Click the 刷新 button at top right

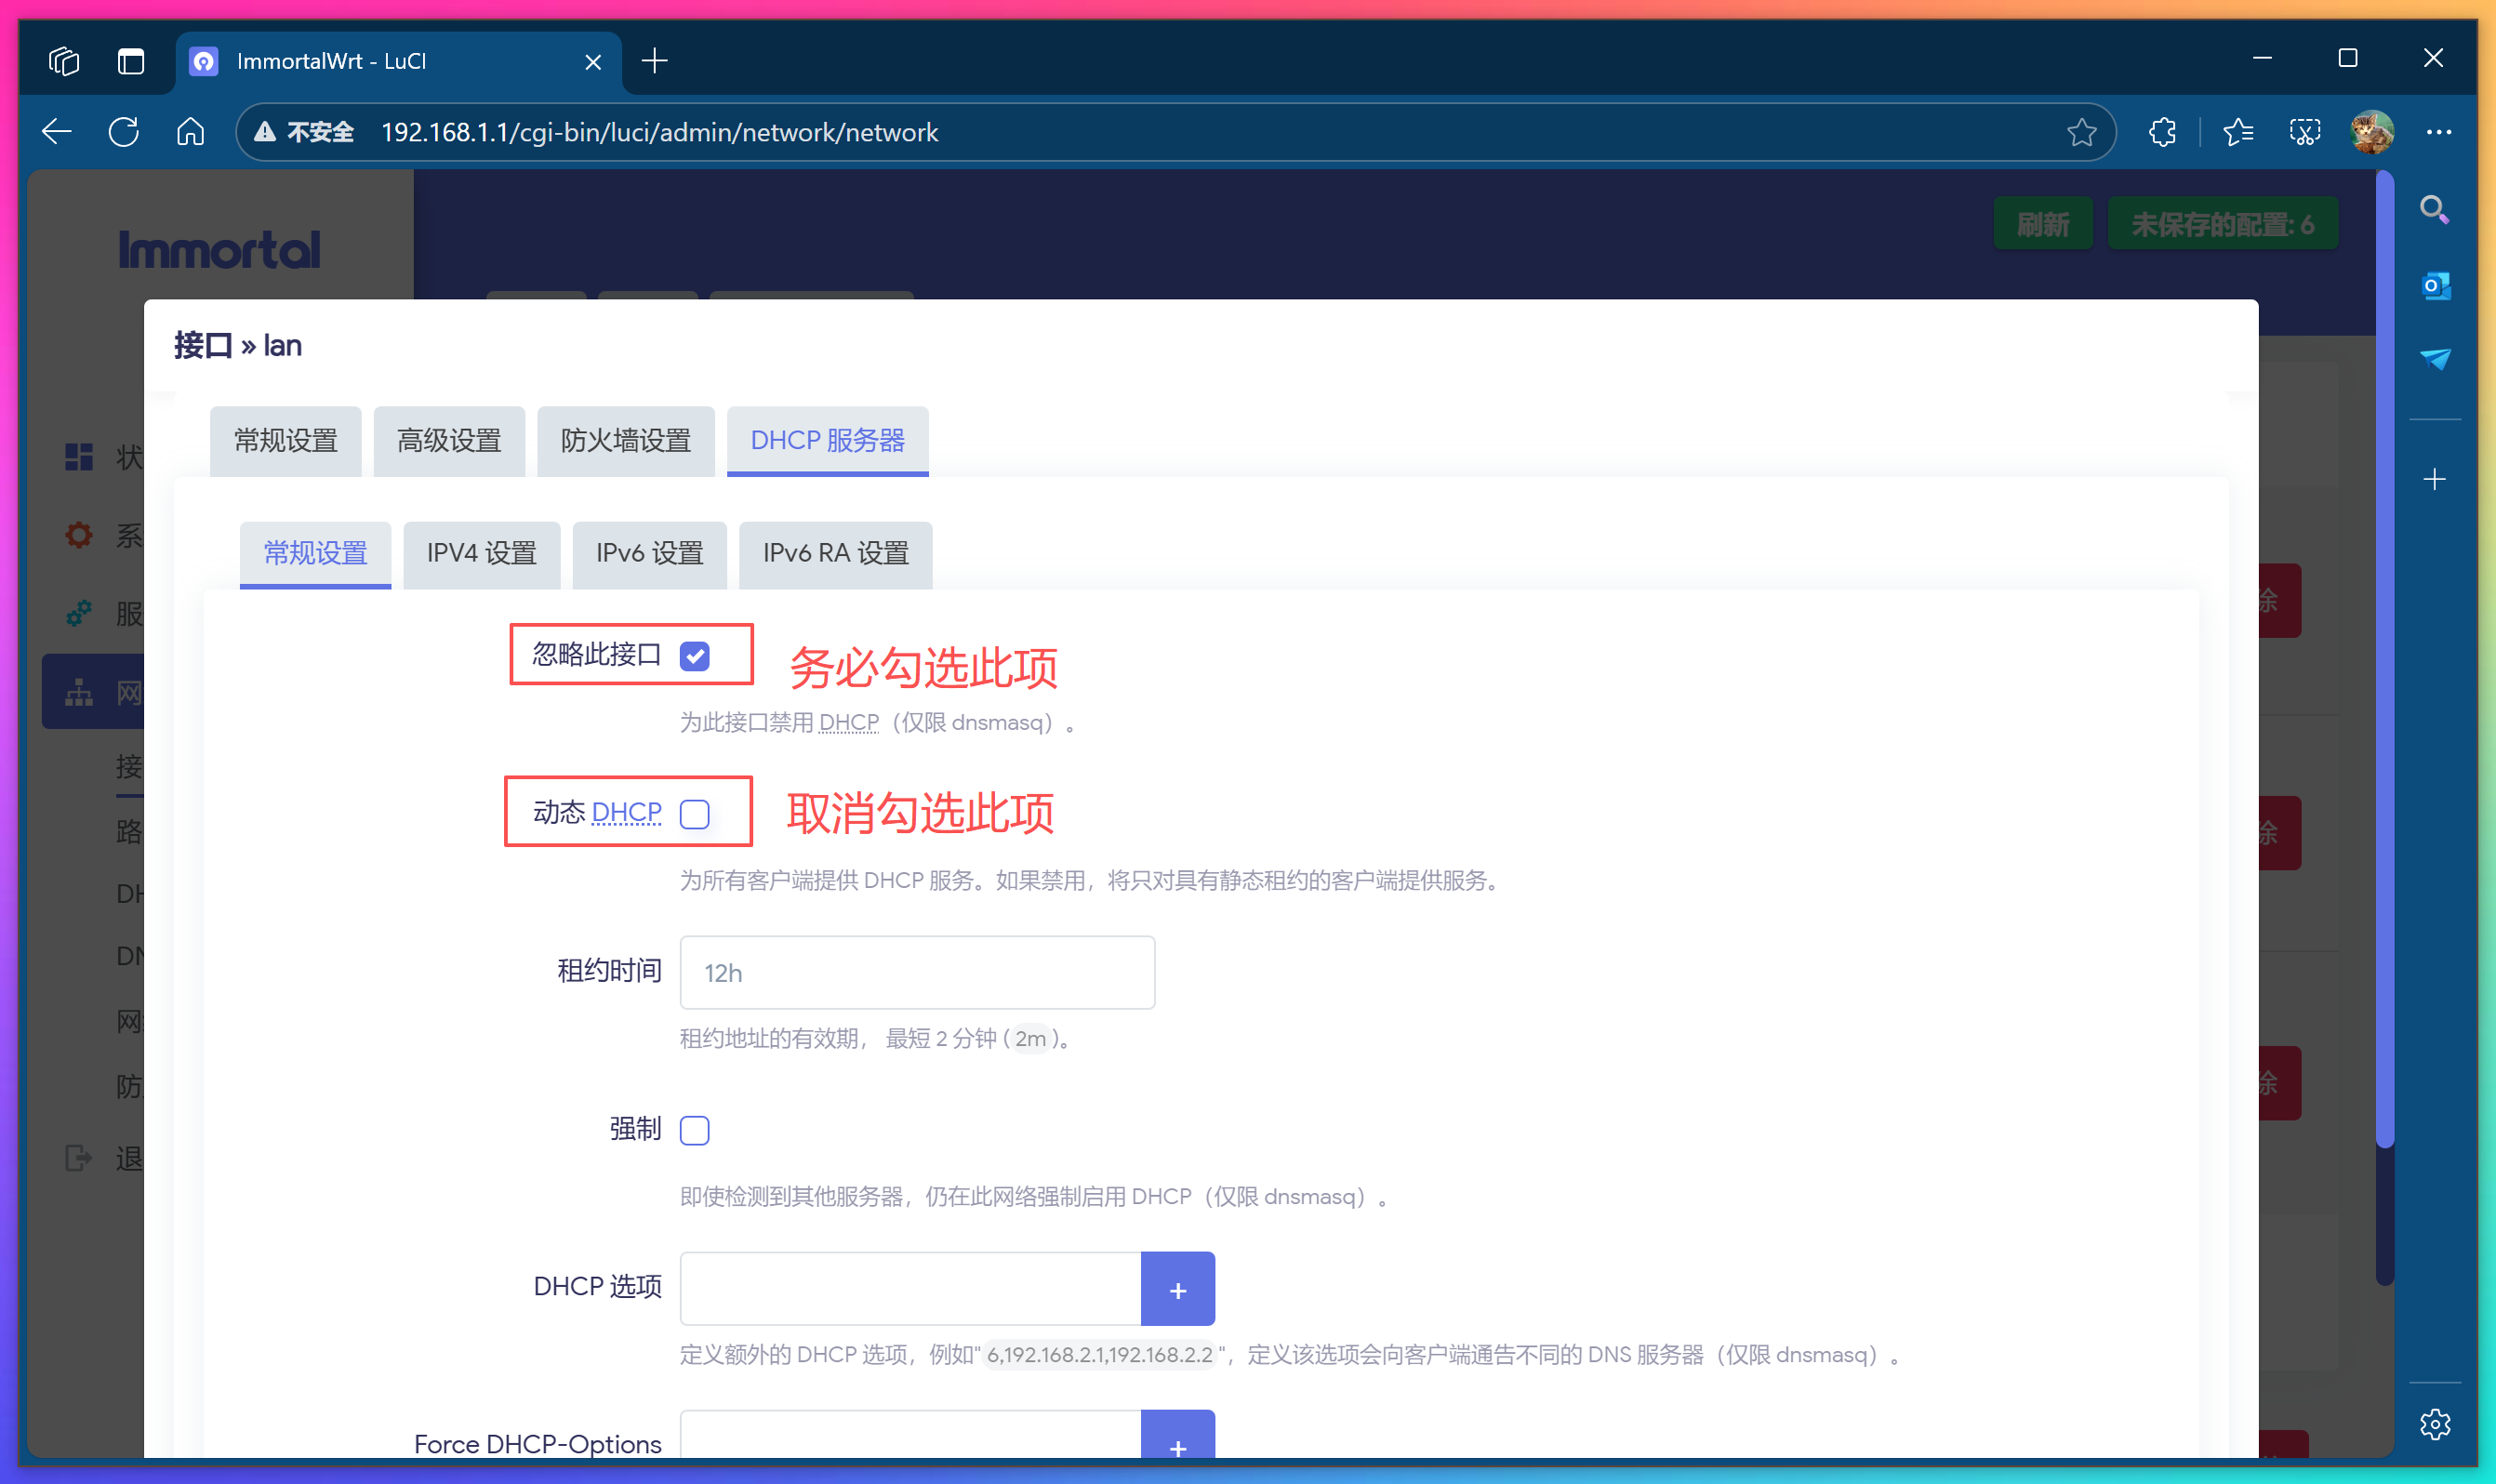point(2042,223)
